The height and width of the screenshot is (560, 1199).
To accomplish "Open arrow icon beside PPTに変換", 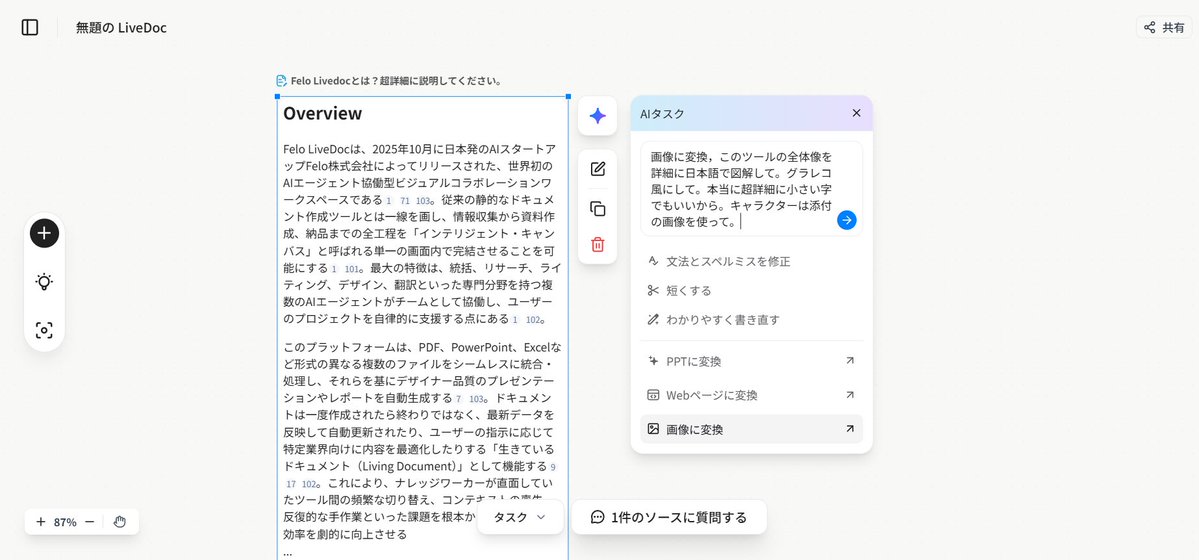I will point(850,361).
